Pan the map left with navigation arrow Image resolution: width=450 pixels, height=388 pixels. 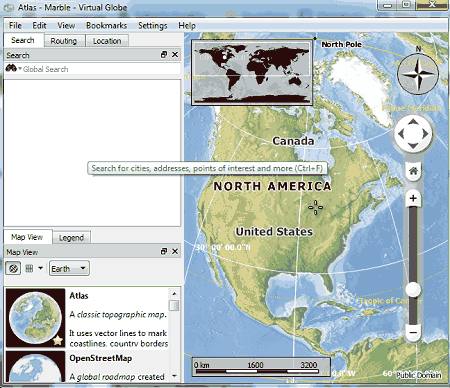point(401,134)
